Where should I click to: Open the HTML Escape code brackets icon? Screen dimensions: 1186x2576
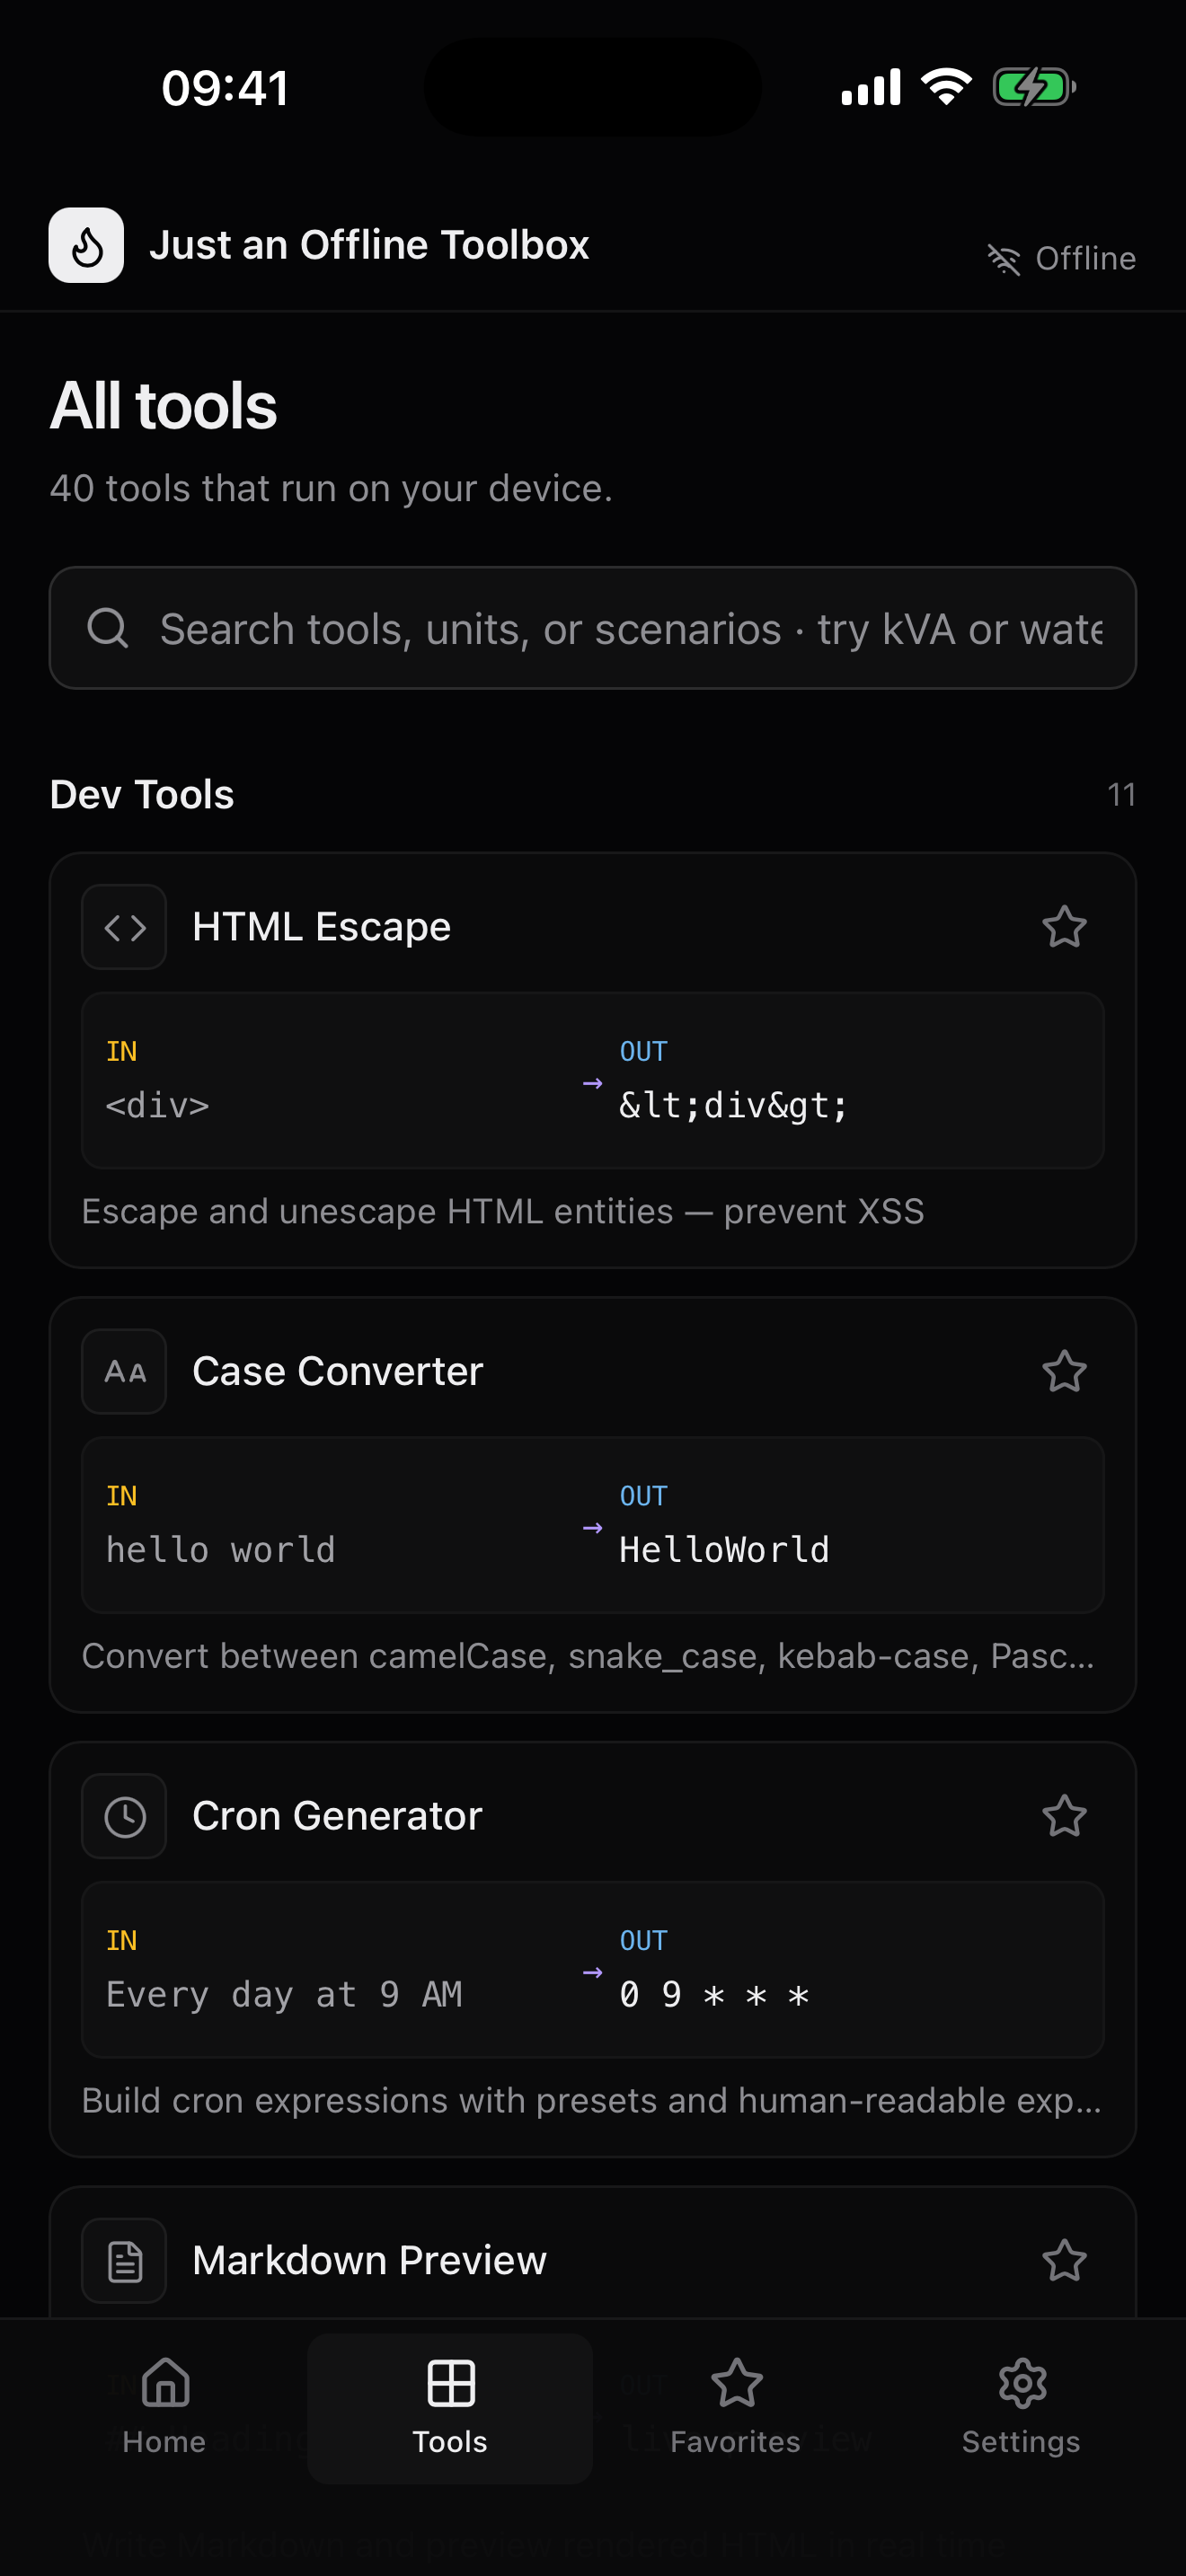(124, 927)
